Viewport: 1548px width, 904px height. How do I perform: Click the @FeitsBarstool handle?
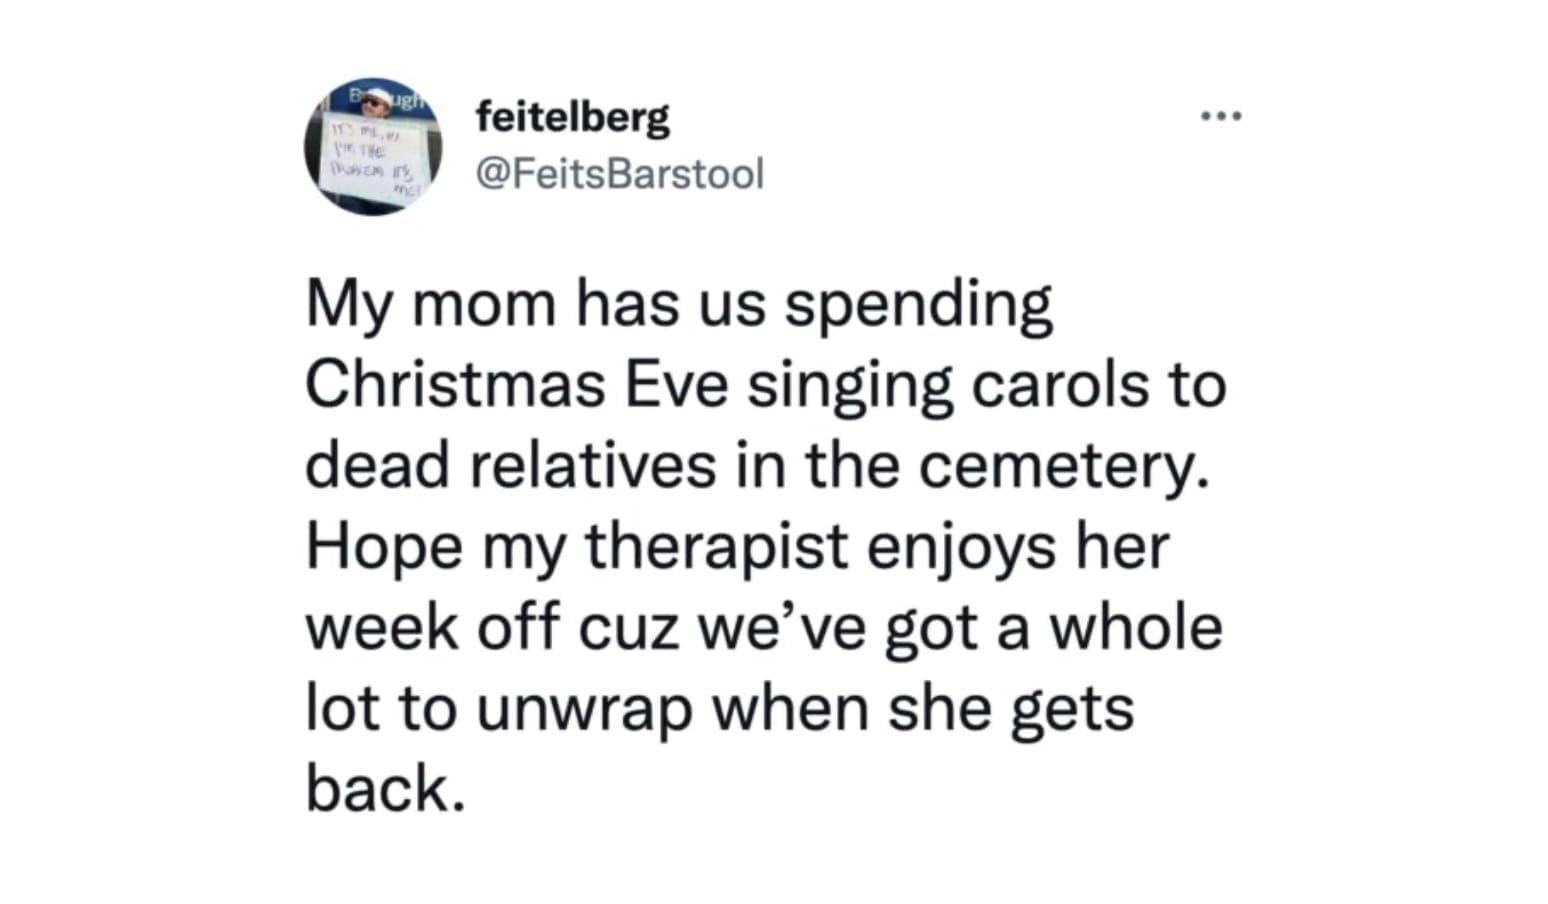[x=620, y=174]
